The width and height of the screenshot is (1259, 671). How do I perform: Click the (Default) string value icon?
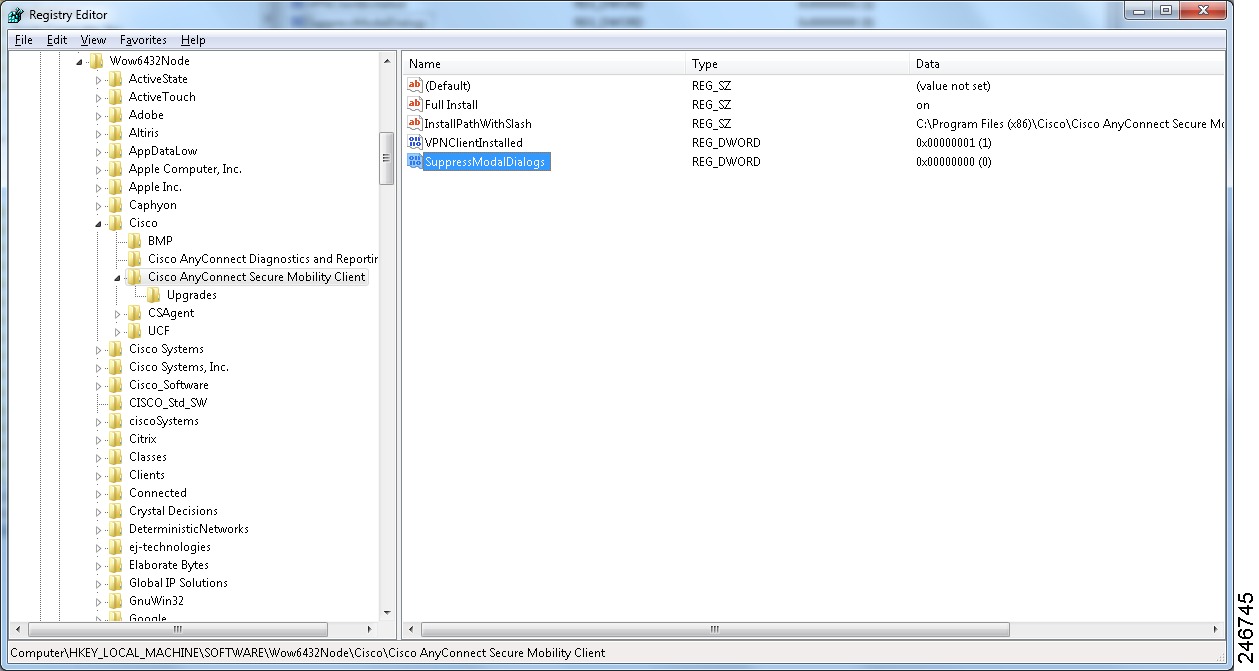tap(415, 85)
